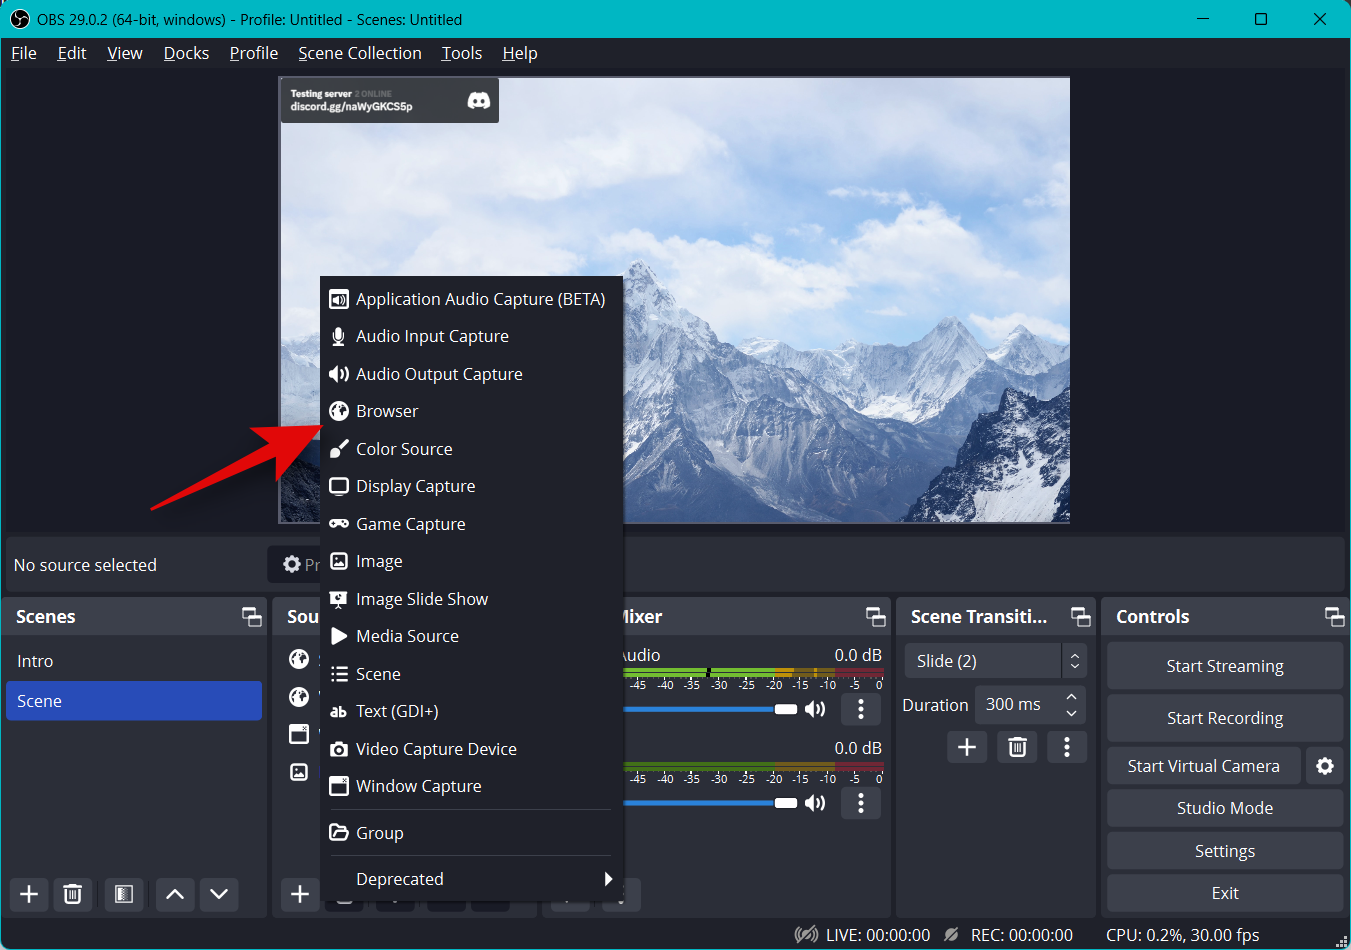
Task: Float the Audio Mixer dock panel
Action: click(876, 617)
